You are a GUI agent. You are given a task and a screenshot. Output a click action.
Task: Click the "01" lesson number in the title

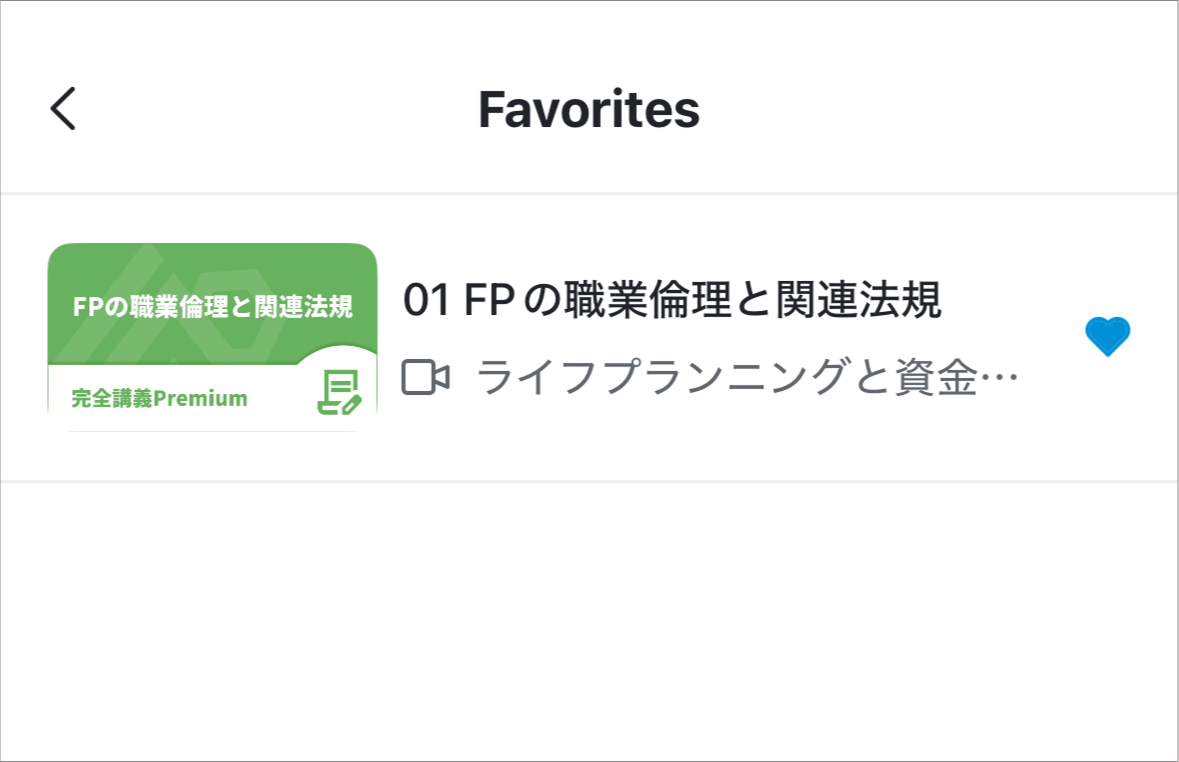click(426, 300)
